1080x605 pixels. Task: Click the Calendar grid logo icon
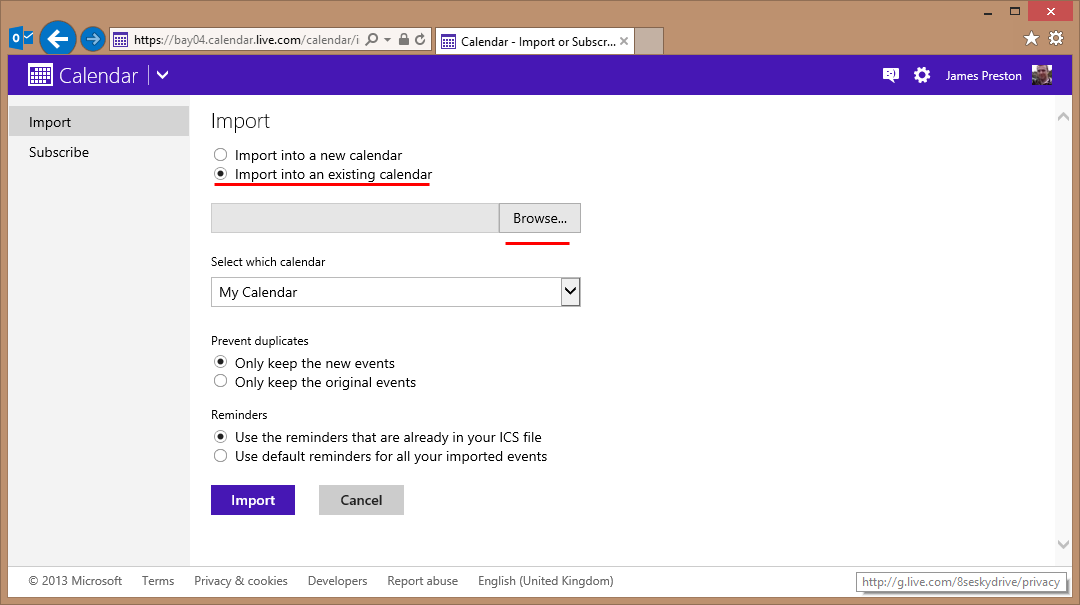pyautogui.click(x=40, y=75)
